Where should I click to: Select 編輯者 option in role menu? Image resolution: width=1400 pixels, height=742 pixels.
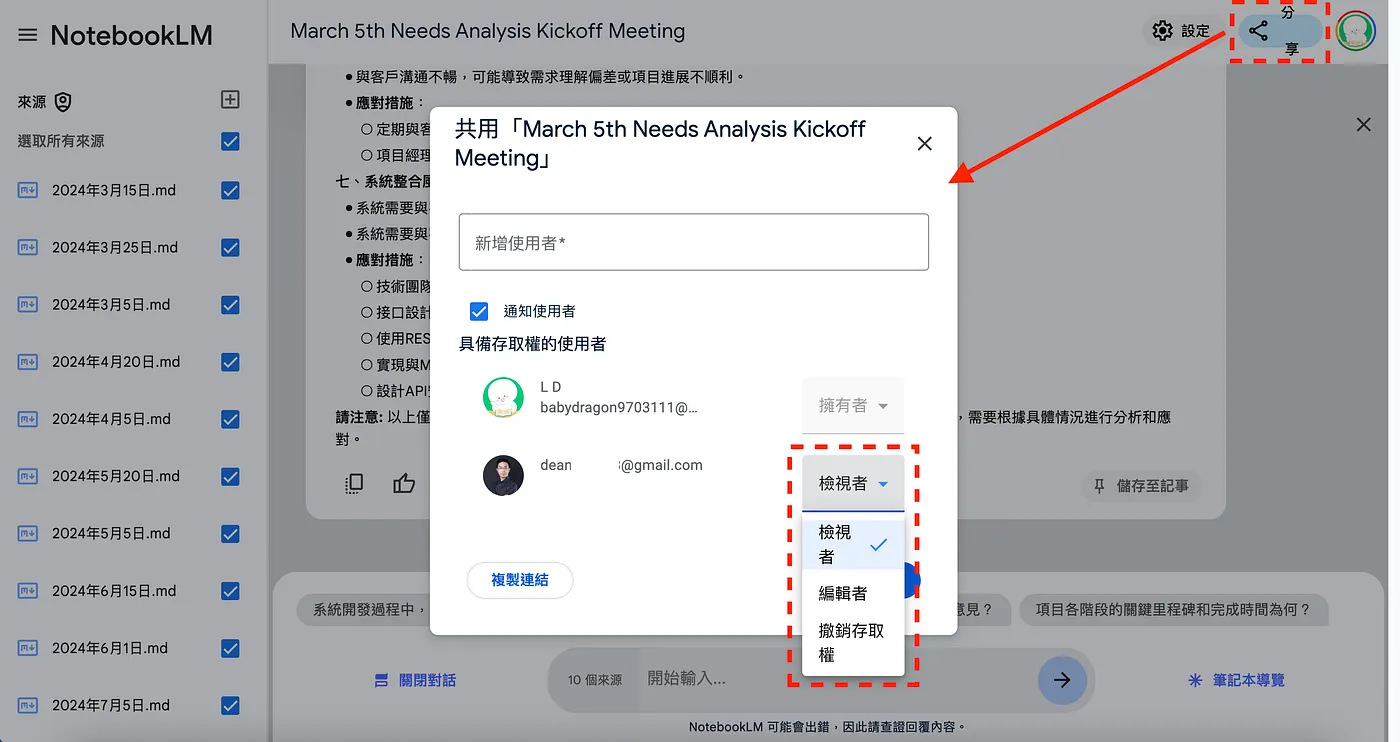[x=853, y=593]
